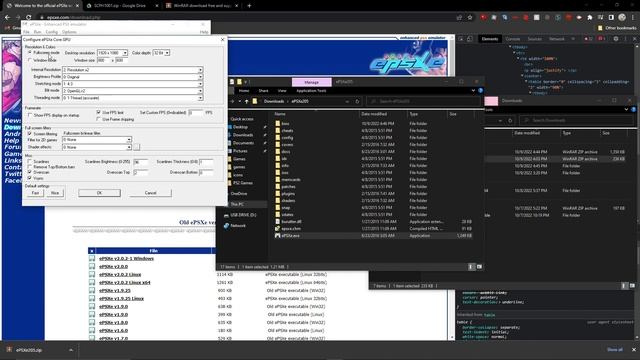Image resolution: width=640 pixels, height=360 pixels.
Task: Click the Fast default settings button
Action: 35,193
